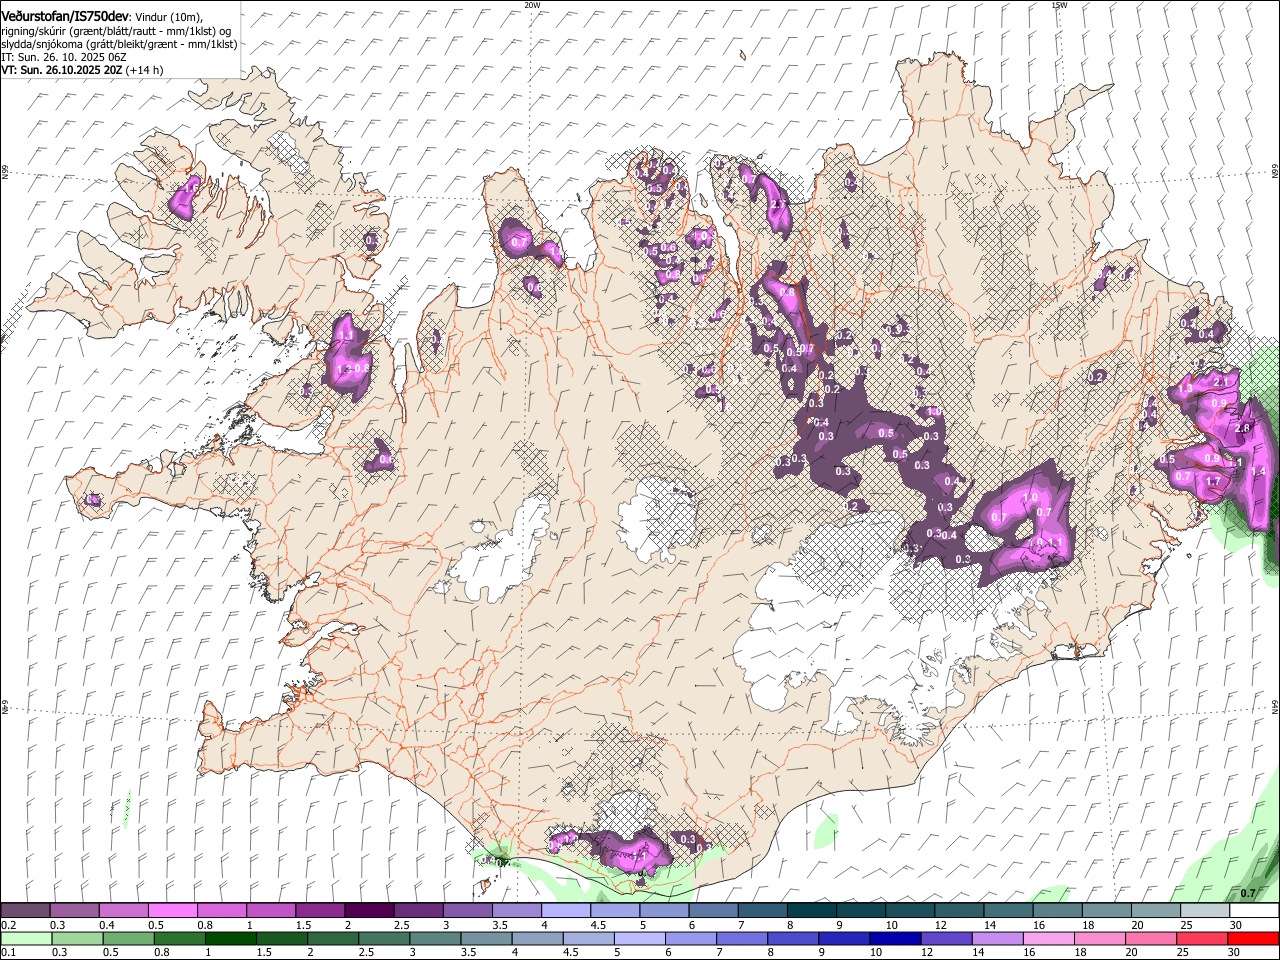
Task: Pick dark teal upper swatch starting at 8
Action: [810, 911]
